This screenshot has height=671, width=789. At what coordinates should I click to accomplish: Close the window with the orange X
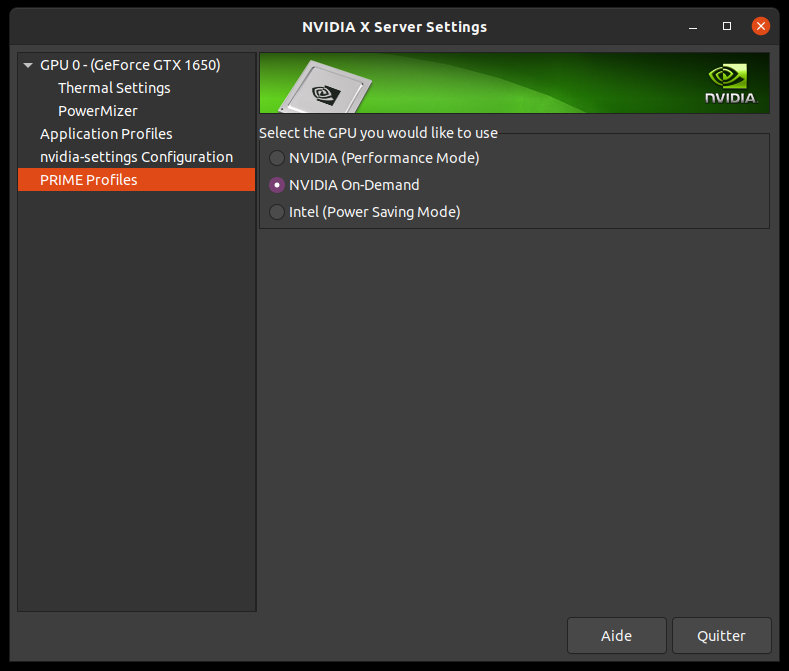coord(762,26)
